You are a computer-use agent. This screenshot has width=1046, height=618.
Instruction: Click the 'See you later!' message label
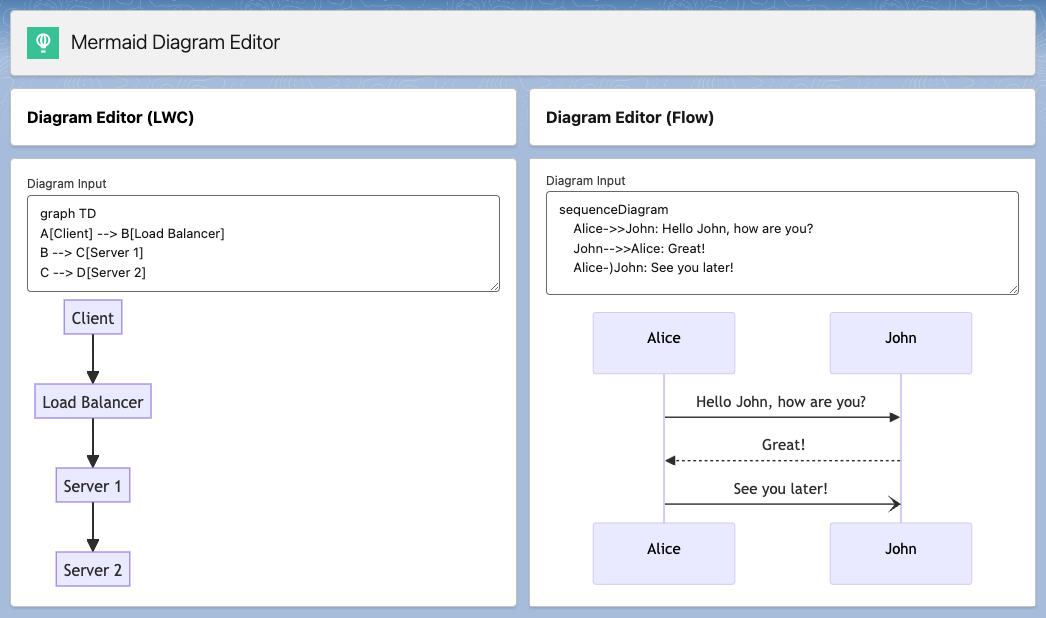click(x=781, y=489)
